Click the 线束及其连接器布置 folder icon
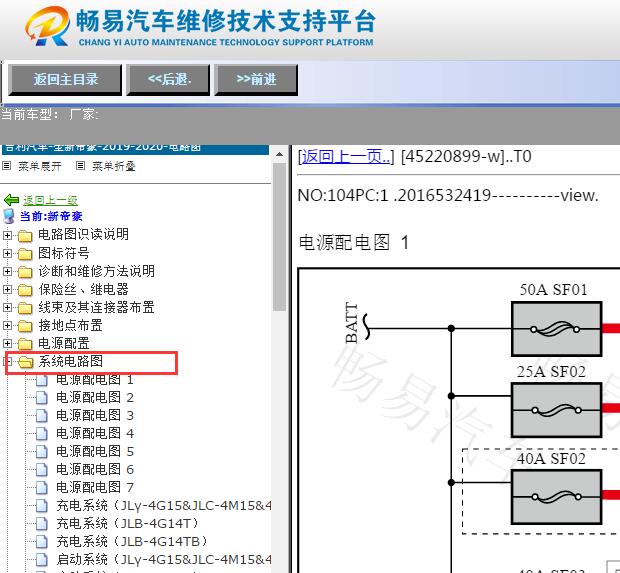This screenshot has height=573, width=620. (25, 308)
